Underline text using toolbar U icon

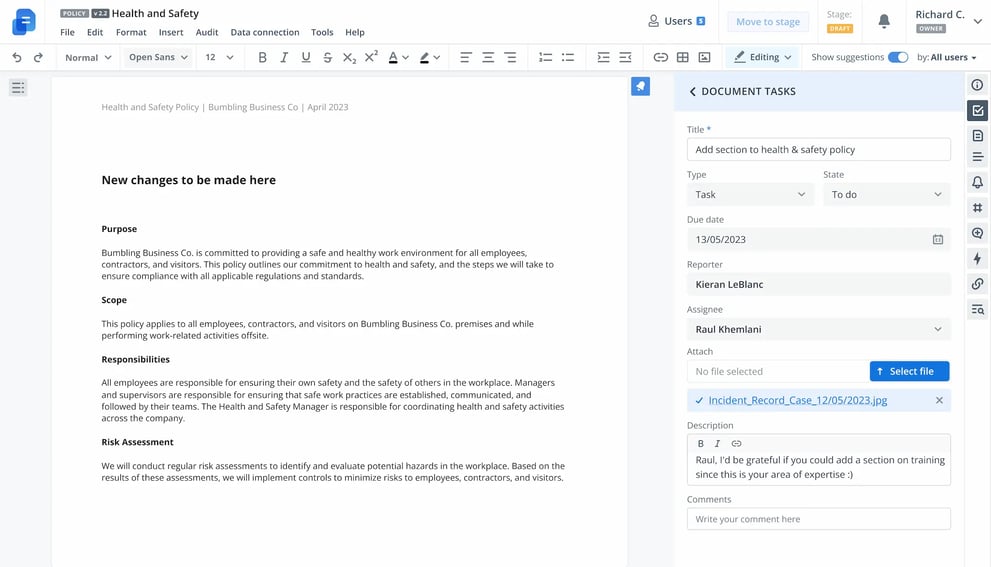click(306, 58)
